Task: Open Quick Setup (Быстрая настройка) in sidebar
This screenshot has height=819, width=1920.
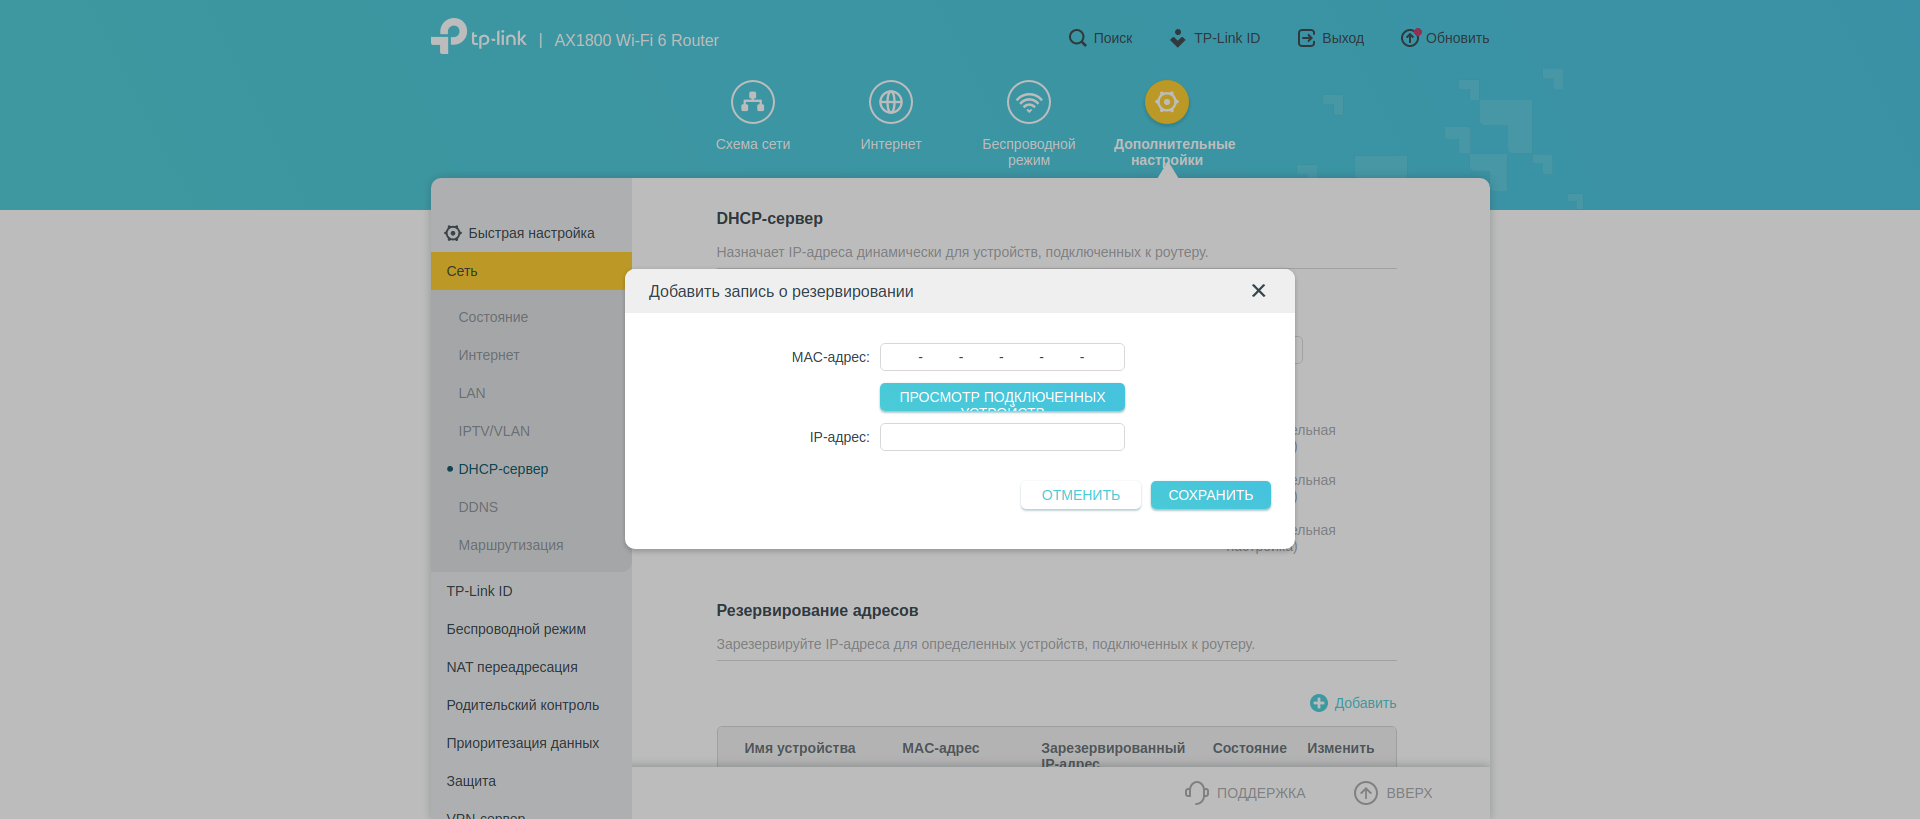Action: 530,233
